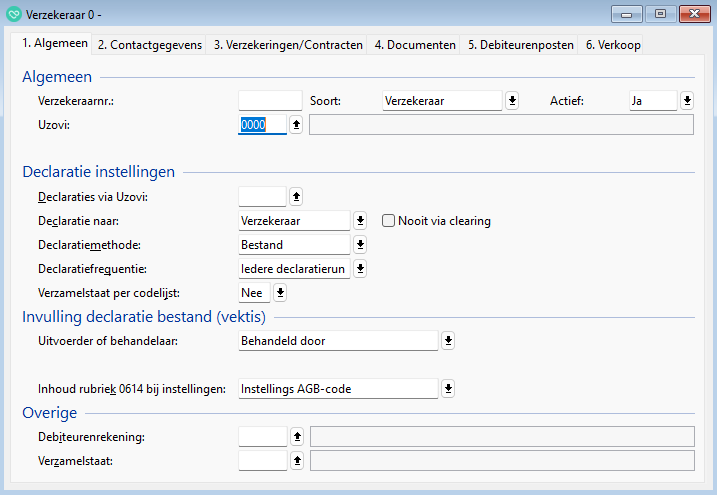The width and height of the screenshot is (717, 495).
Task: Open Declaraties via Uzovi lookup arrow
Action: 296,197
